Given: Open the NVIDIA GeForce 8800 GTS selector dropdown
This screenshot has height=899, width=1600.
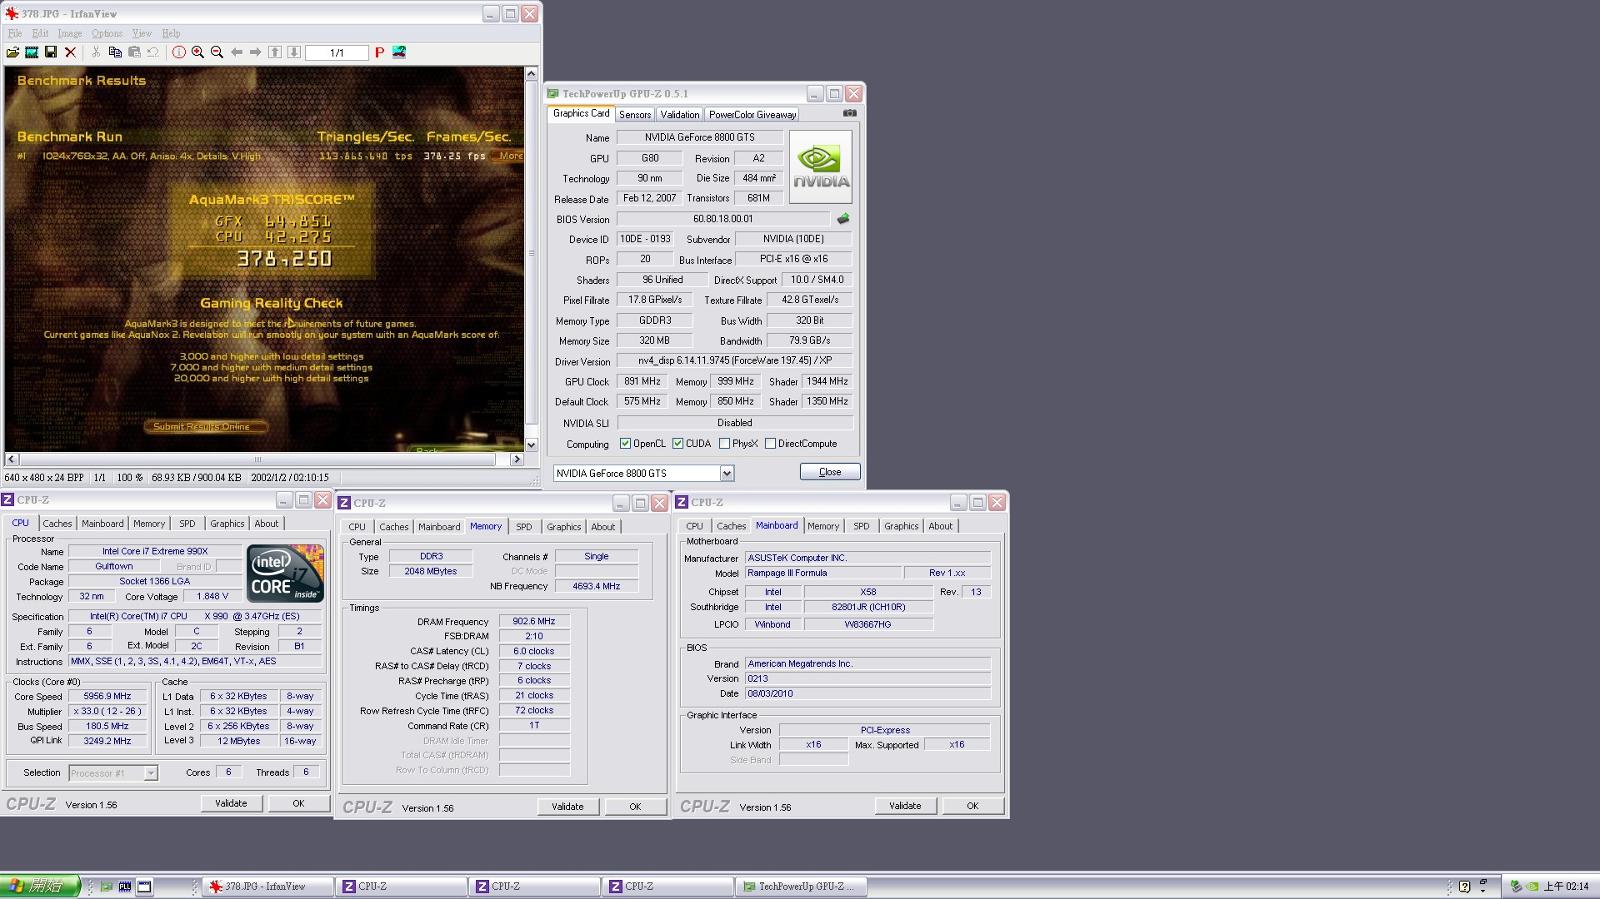Looking at the screenshot, I should point(727,473).
